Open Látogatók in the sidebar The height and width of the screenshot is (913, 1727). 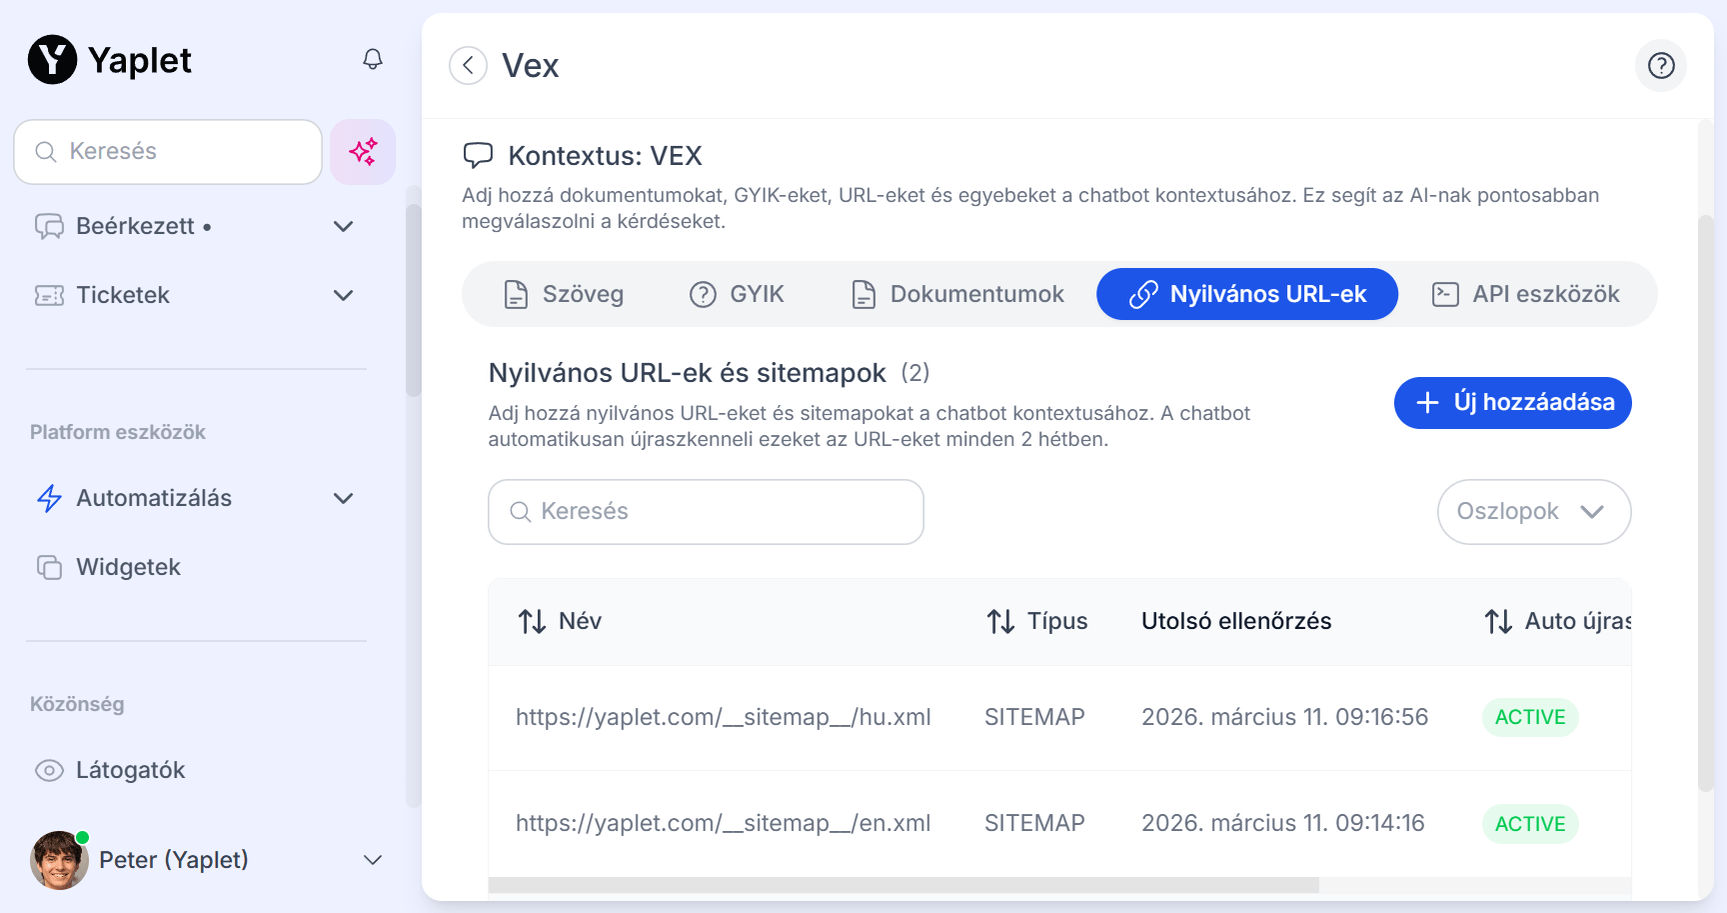pos(130,770)
